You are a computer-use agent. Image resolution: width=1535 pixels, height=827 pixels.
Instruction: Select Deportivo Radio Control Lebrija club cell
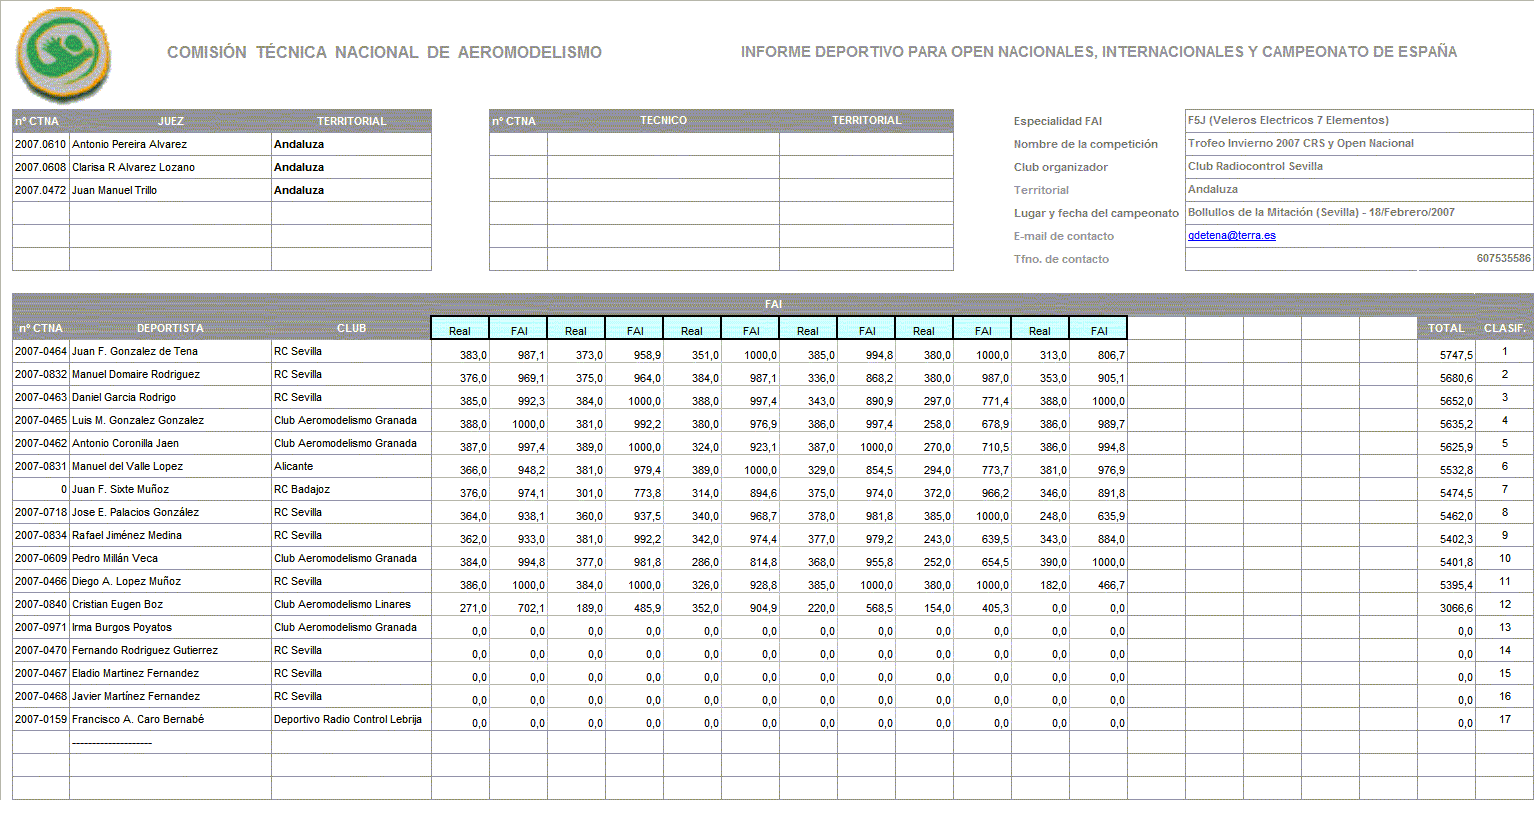348,720
